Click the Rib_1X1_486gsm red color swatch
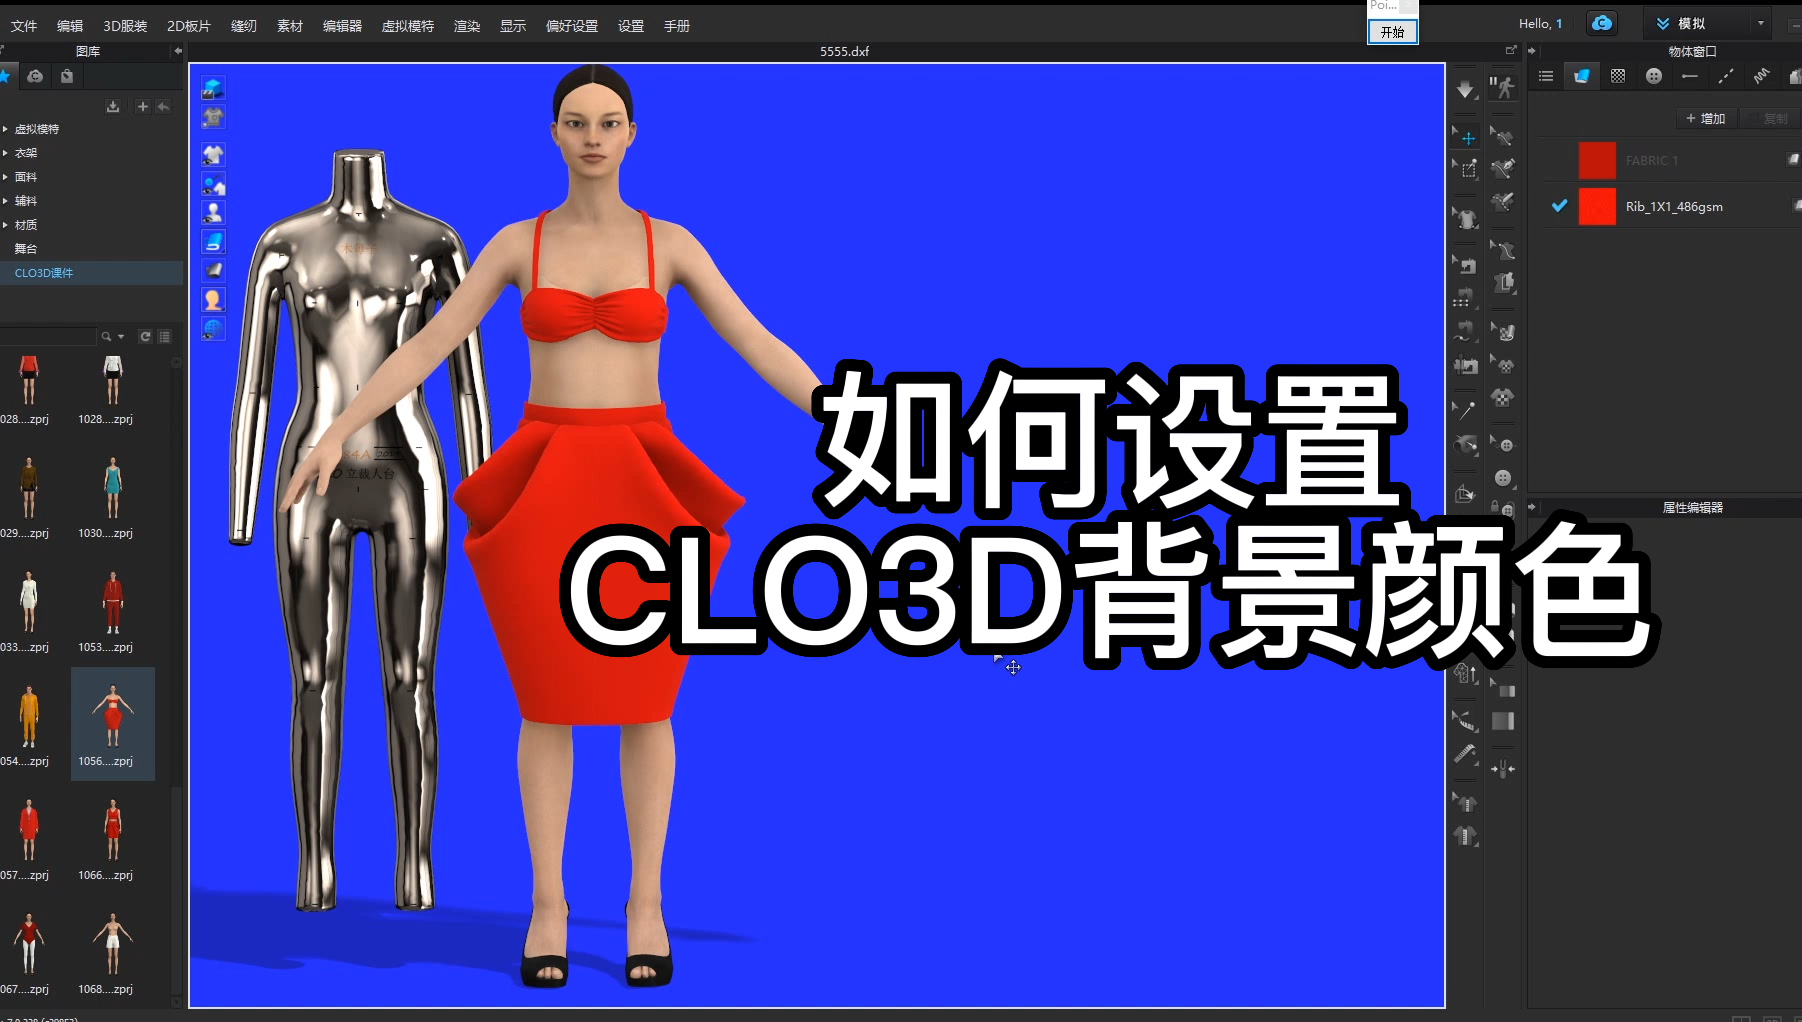This screenshot has width=1802, height=1022. [1597, 206]
